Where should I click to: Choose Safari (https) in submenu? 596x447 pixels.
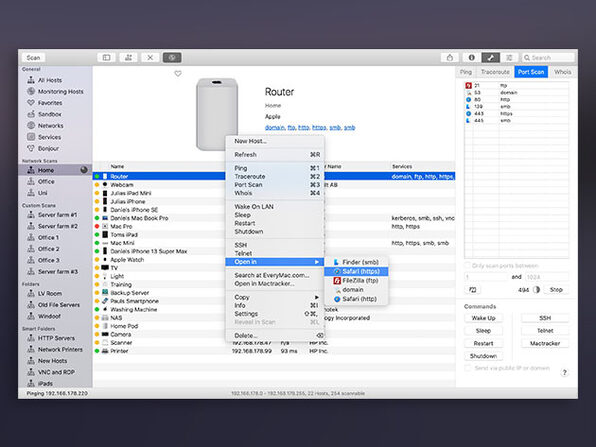click(356, 271)
